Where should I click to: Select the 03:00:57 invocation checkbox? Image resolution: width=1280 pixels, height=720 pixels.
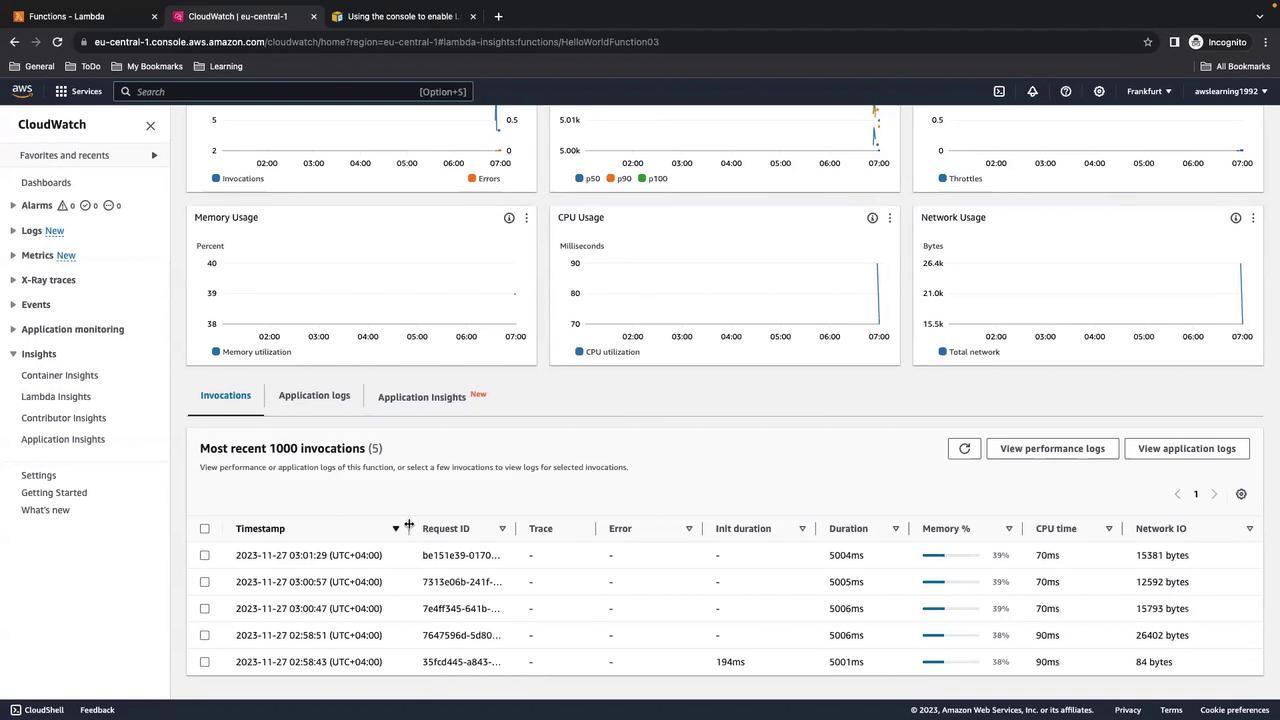(x=205, y=582)
